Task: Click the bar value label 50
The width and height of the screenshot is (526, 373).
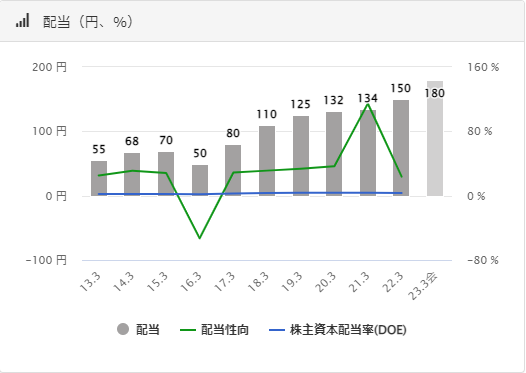Action: tap(200, 153)
